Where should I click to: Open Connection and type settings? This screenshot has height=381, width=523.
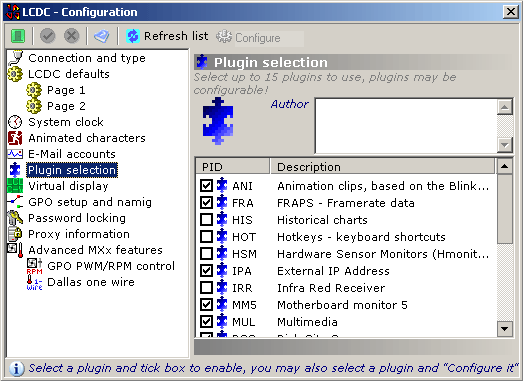click(87, 58)
